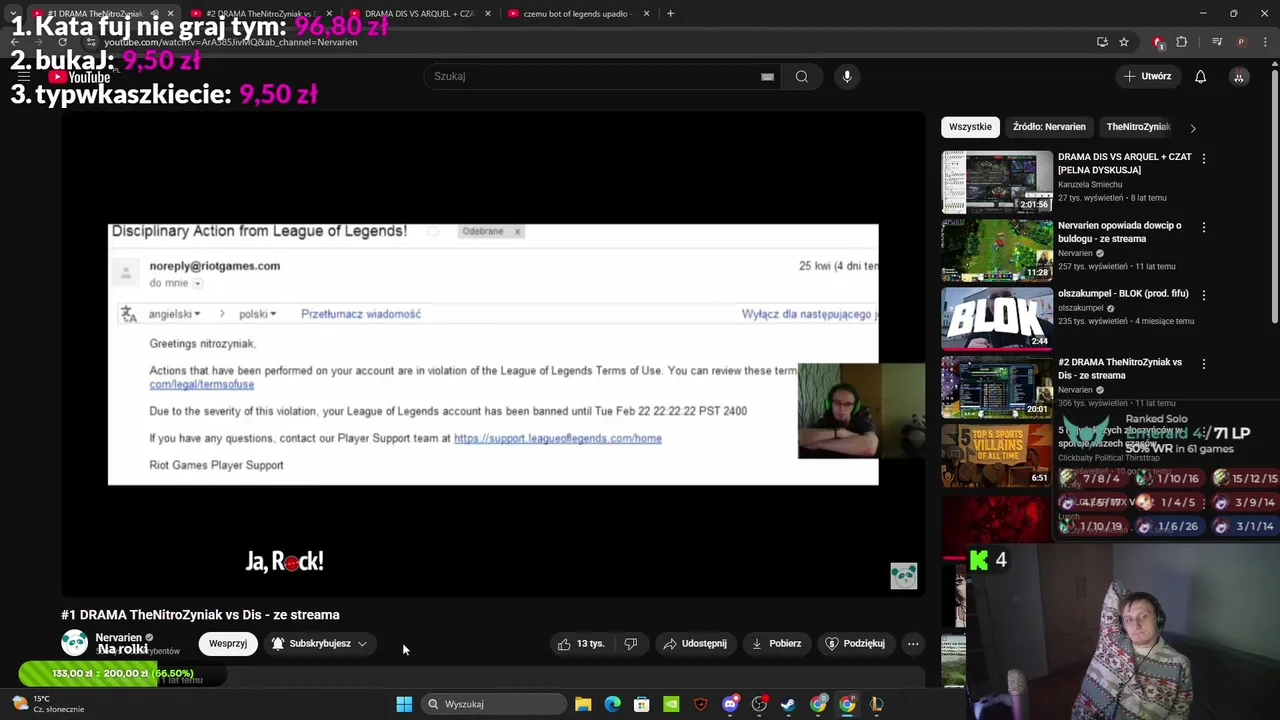Close the 'czemu bot of legends upadło' tab
The height and width of the screenshot is (720, 1280).
646,13
